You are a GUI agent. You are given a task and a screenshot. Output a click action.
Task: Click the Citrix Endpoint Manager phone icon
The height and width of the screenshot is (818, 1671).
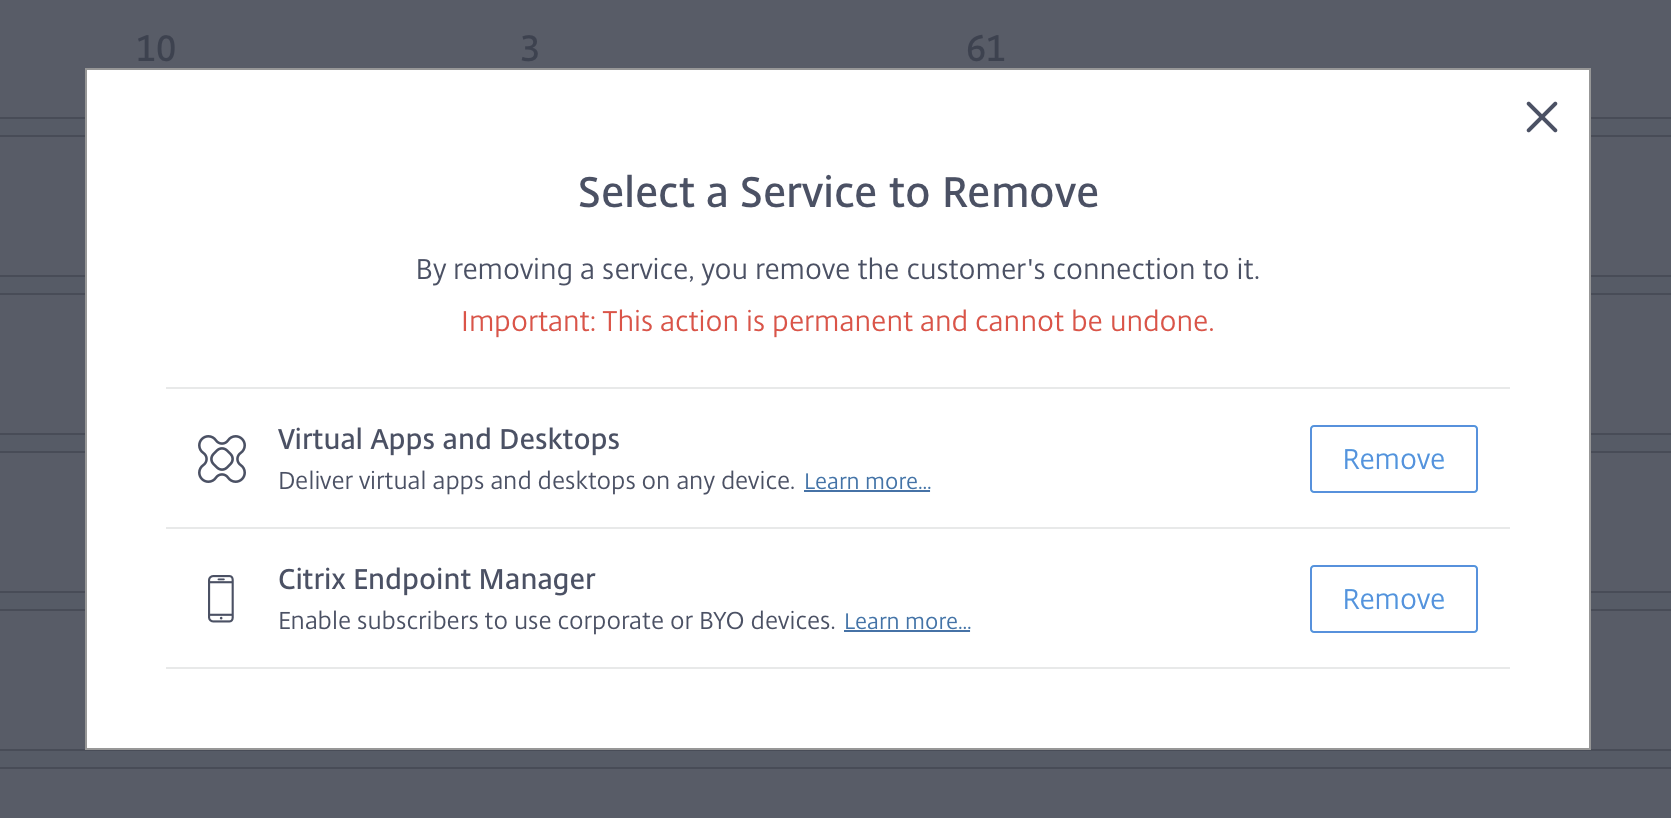[221, 599]
